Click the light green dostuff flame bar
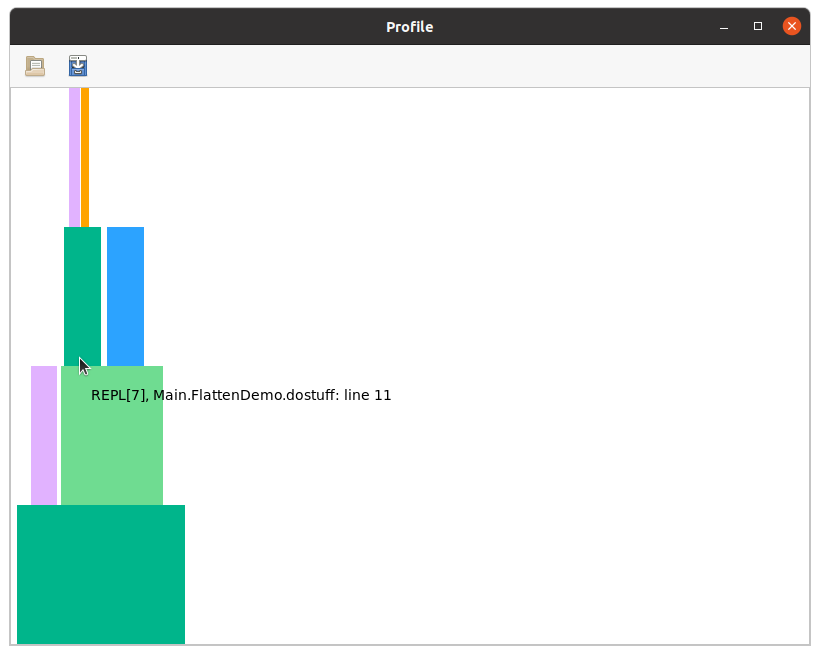 112,435
